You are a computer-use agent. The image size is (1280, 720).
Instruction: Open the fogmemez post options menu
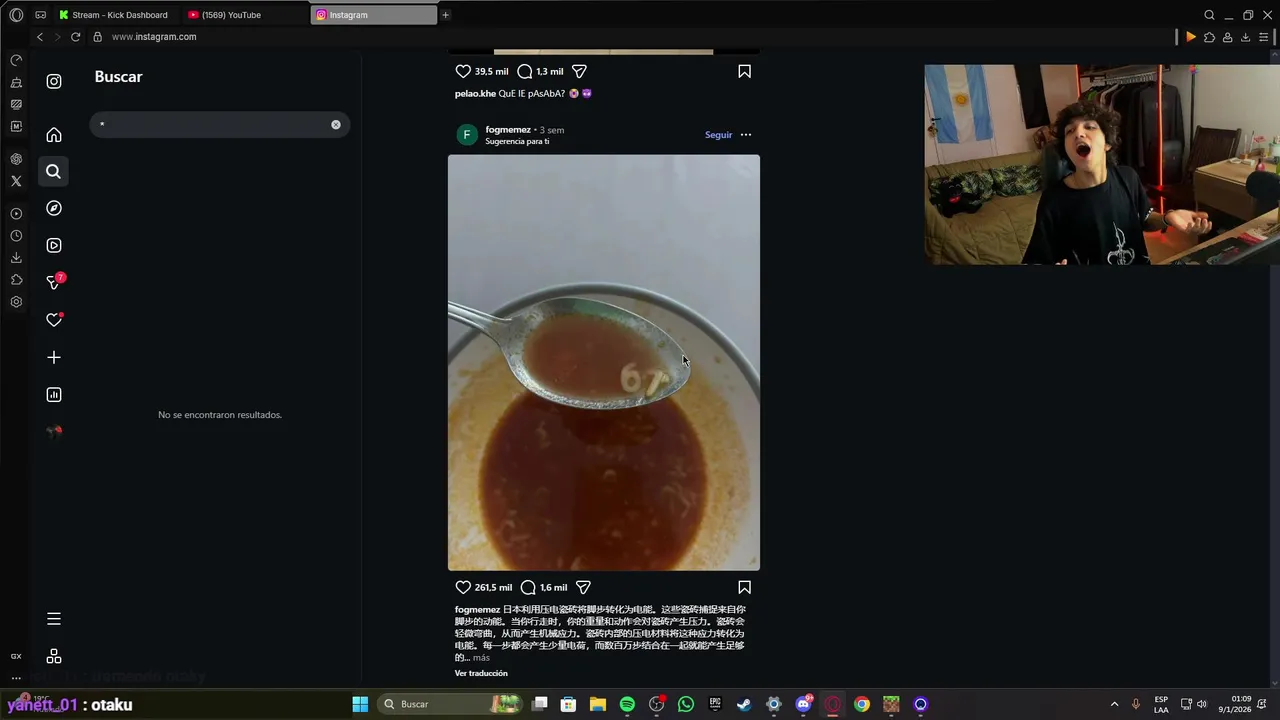746,135
